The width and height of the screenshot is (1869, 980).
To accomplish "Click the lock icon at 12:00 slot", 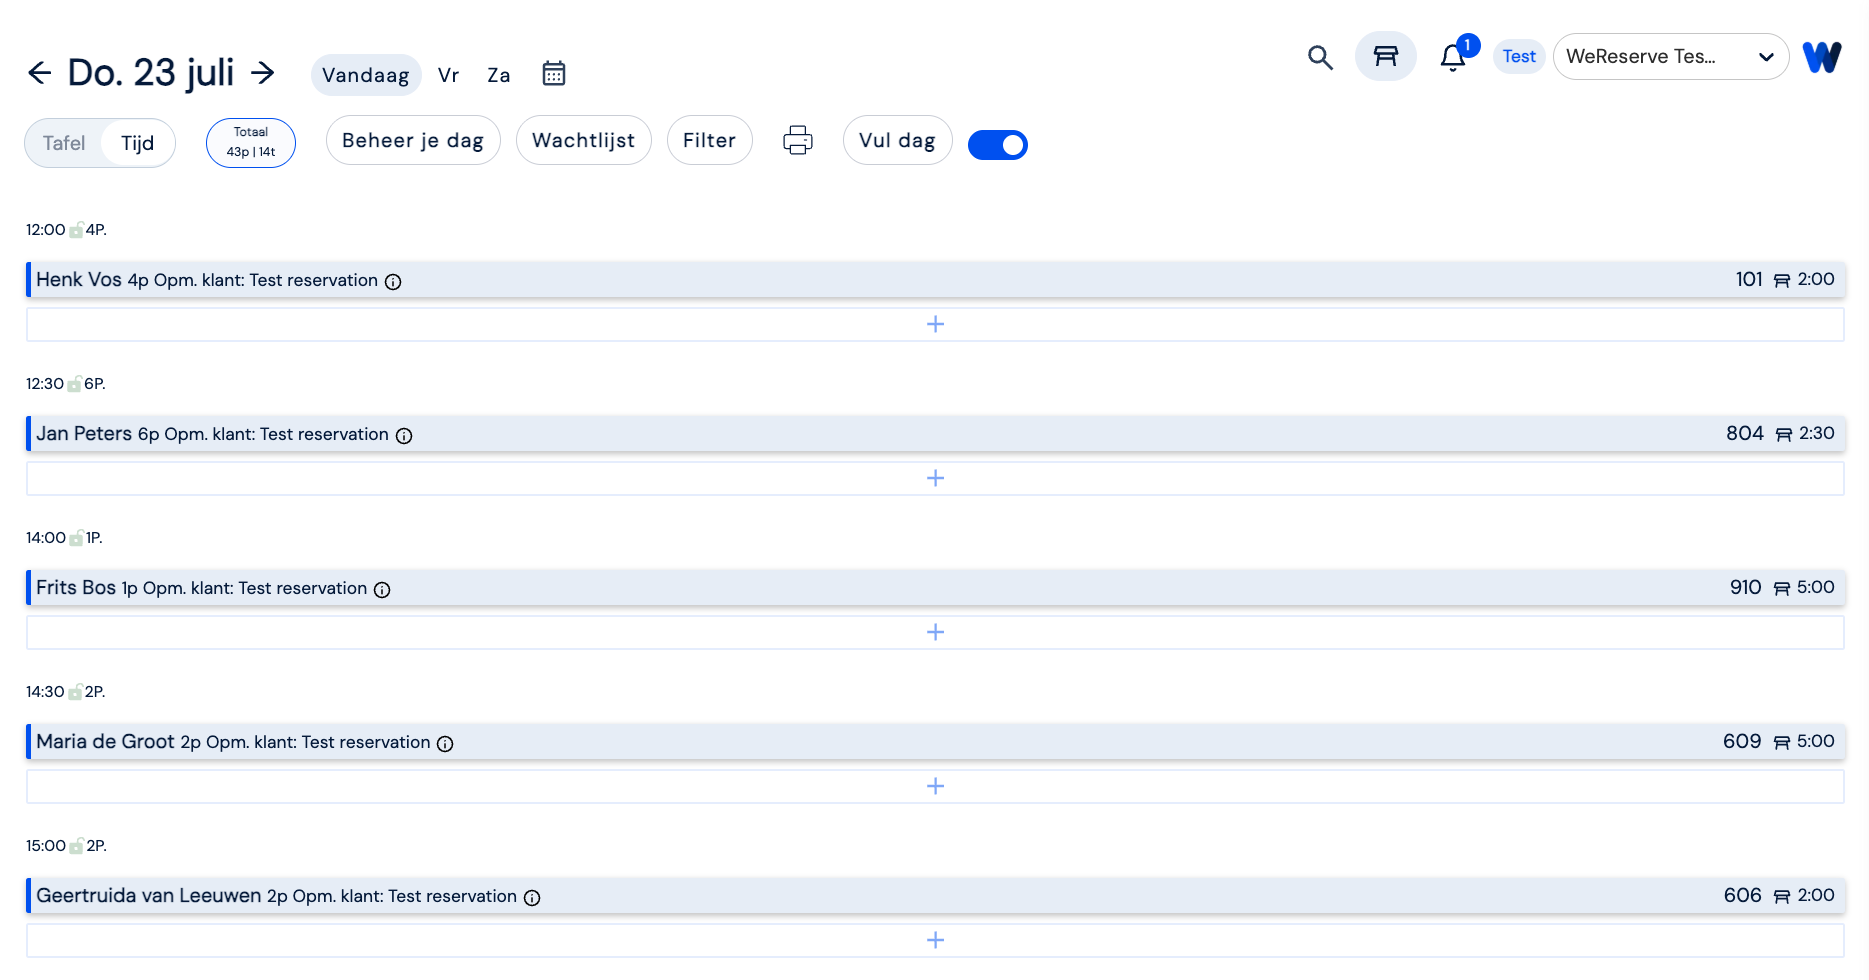I will 76,230.
